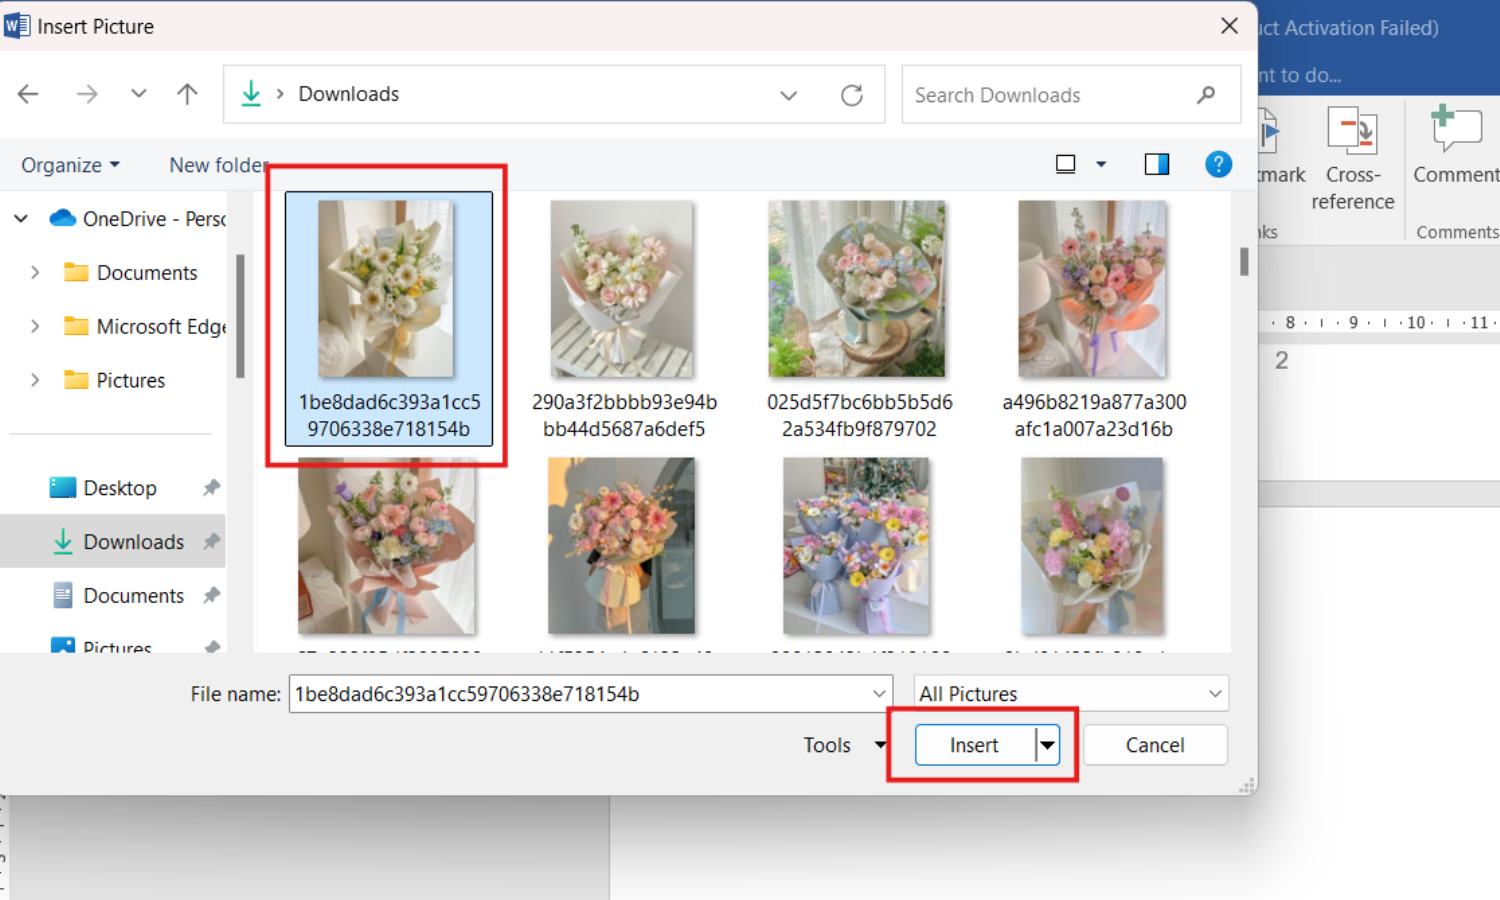Click the pin icon beside pinned Documents
The width and height of the screenshot is (1500, 900).
[x=211, y=596]
